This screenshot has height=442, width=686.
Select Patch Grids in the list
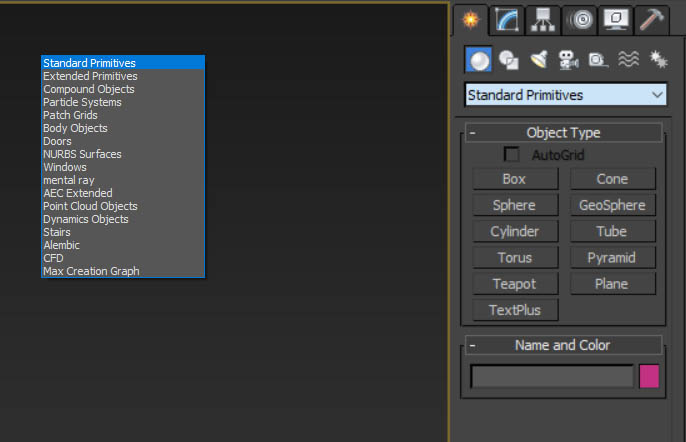point(123,115)
